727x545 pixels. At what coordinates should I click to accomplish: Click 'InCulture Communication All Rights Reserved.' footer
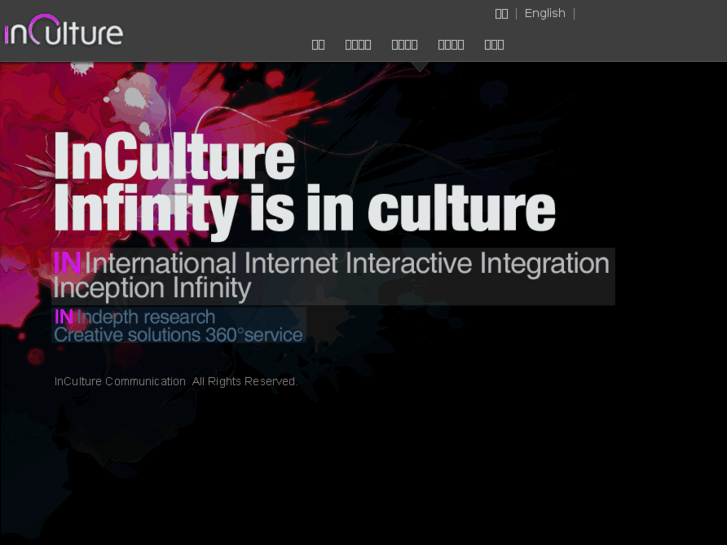[176, 381]
